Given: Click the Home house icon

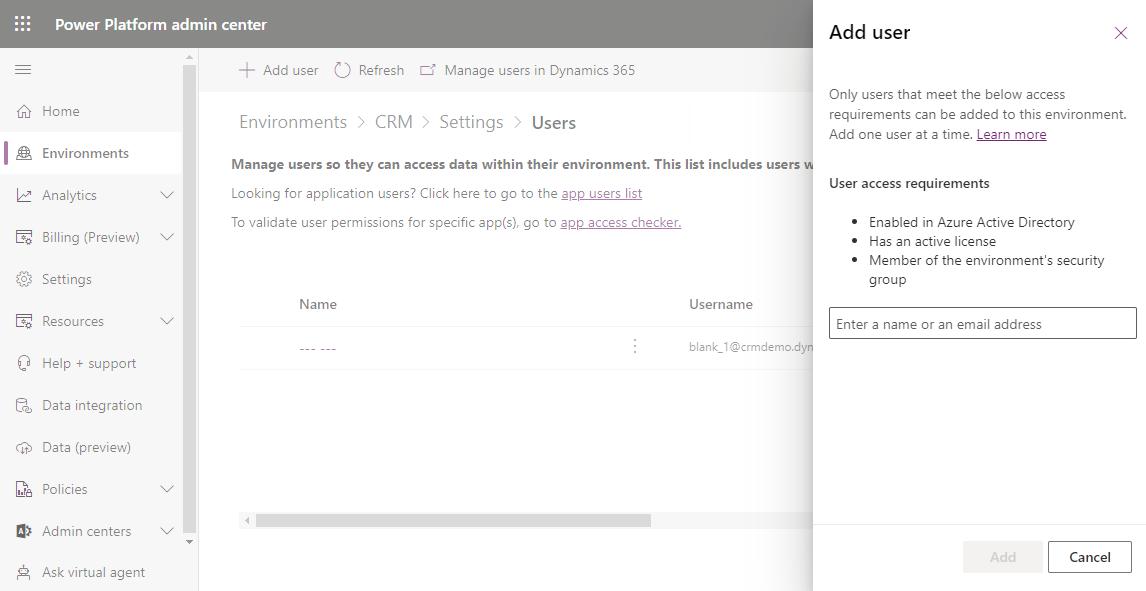Looking at the screenshot, I should point(24,111).
